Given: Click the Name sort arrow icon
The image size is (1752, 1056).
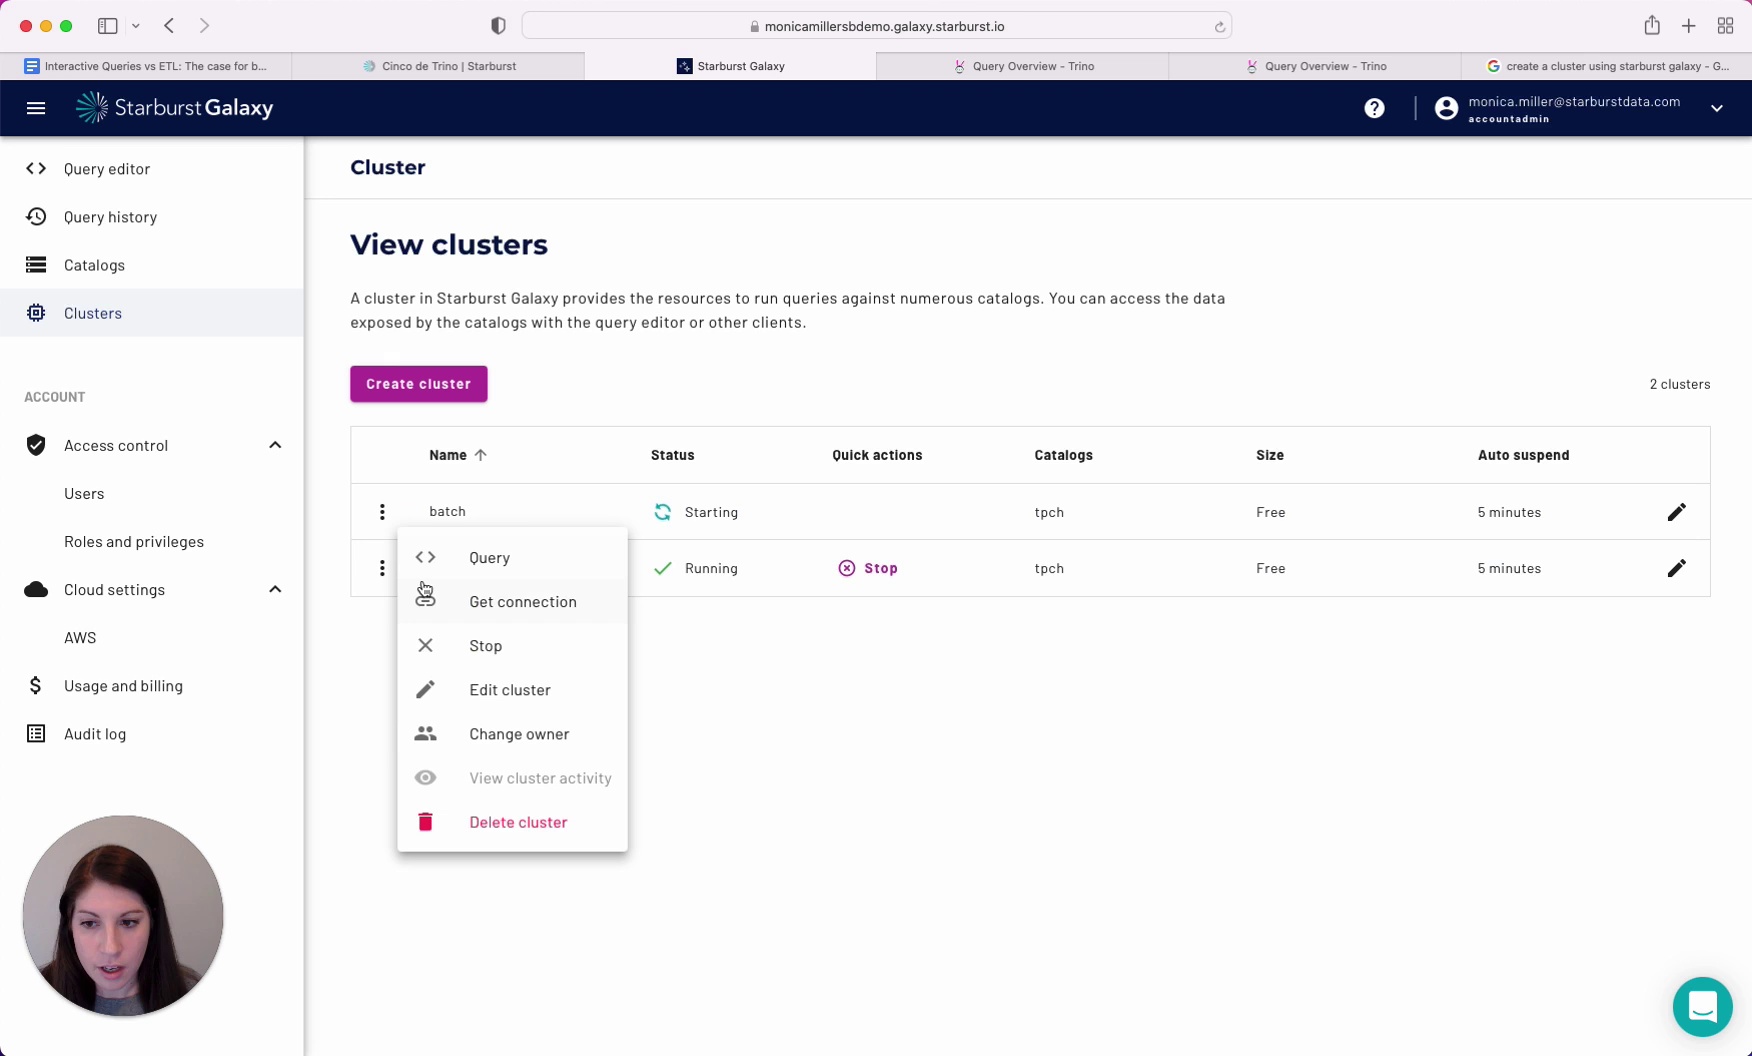Looking at the screenshot, I should point(480,455).
